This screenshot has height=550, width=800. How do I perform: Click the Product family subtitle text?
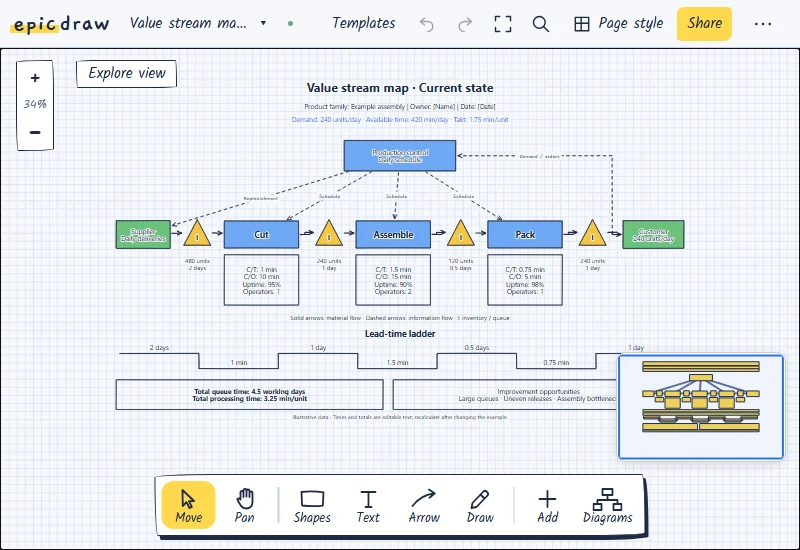point(400,107)
